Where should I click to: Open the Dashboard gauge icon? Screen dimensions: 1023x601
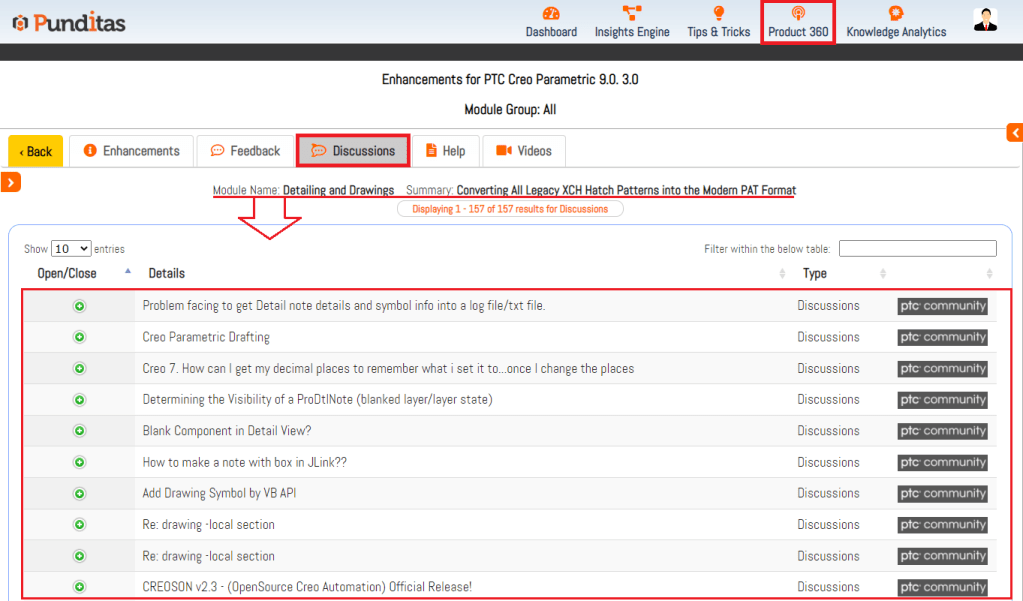pos(551,14)
